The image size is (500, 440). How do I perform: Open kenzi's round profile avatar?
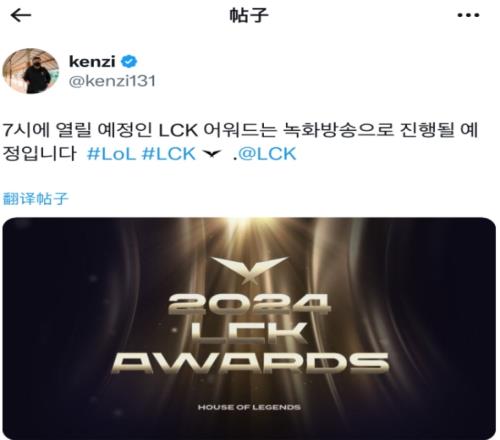pos(31,71)
